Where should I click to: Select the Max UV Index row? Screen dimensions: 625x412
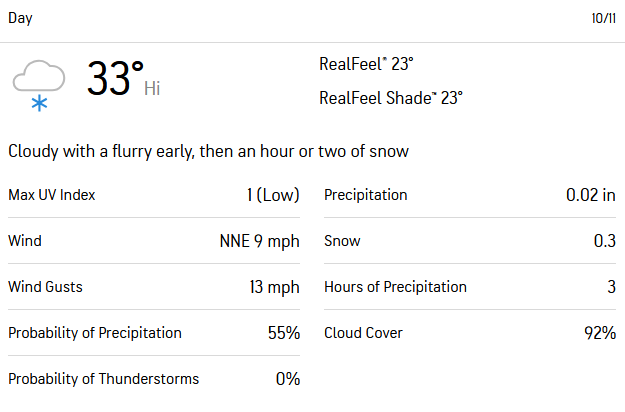pos(154,195)
